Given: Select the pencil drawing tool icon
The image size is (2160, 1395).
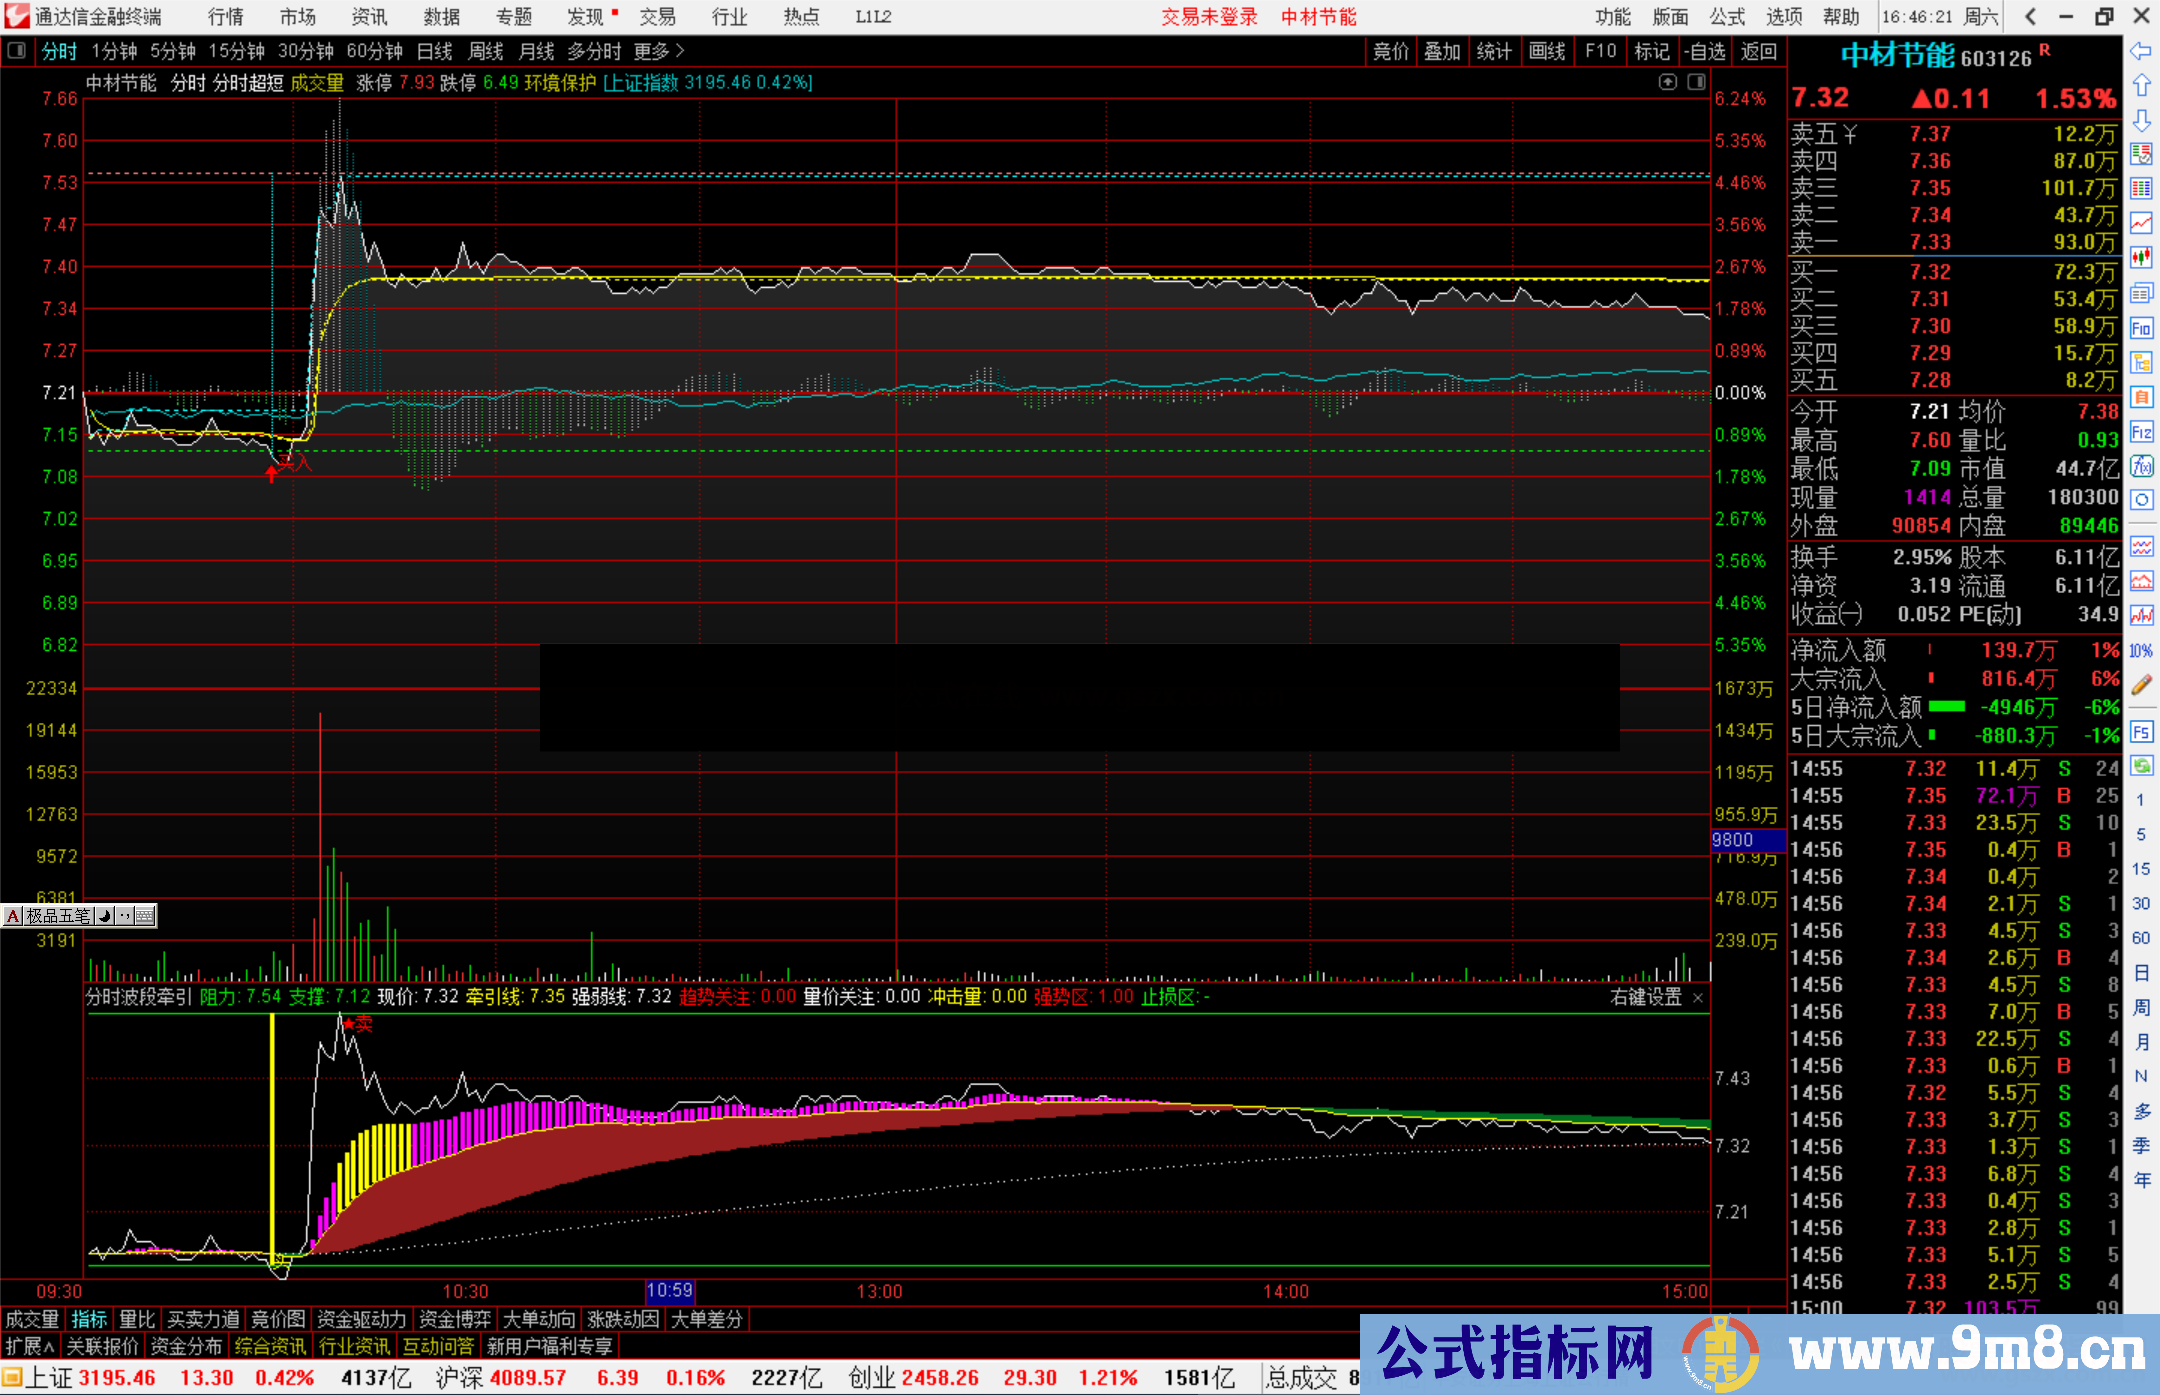Looking at the screenshot, I should point(2141,685).
